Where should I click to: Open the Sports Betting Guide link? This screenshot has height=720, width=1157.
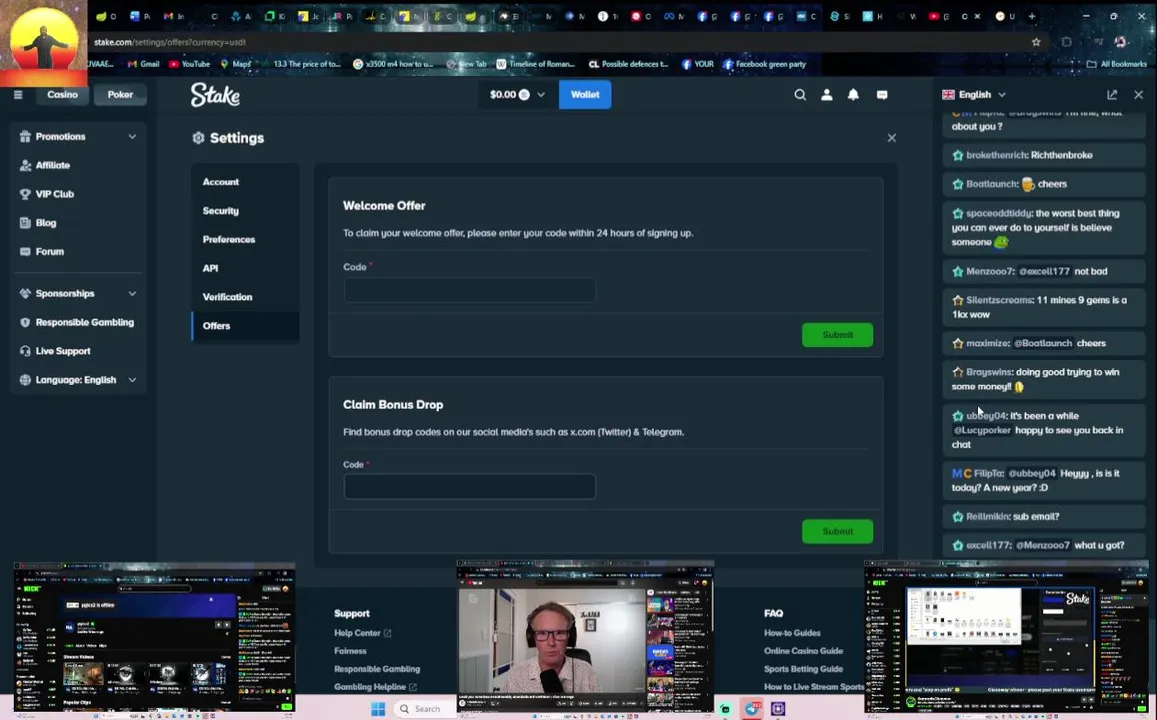803,668
